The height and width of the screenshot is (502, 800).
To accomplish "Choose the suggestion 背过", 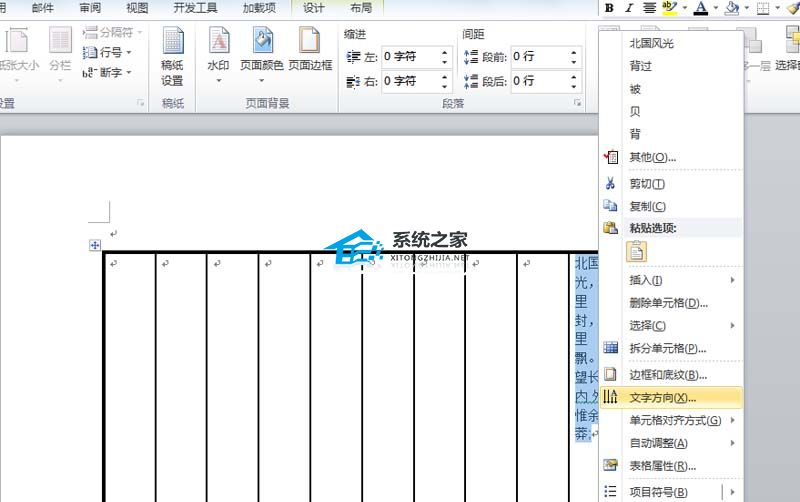I will 640,66.
